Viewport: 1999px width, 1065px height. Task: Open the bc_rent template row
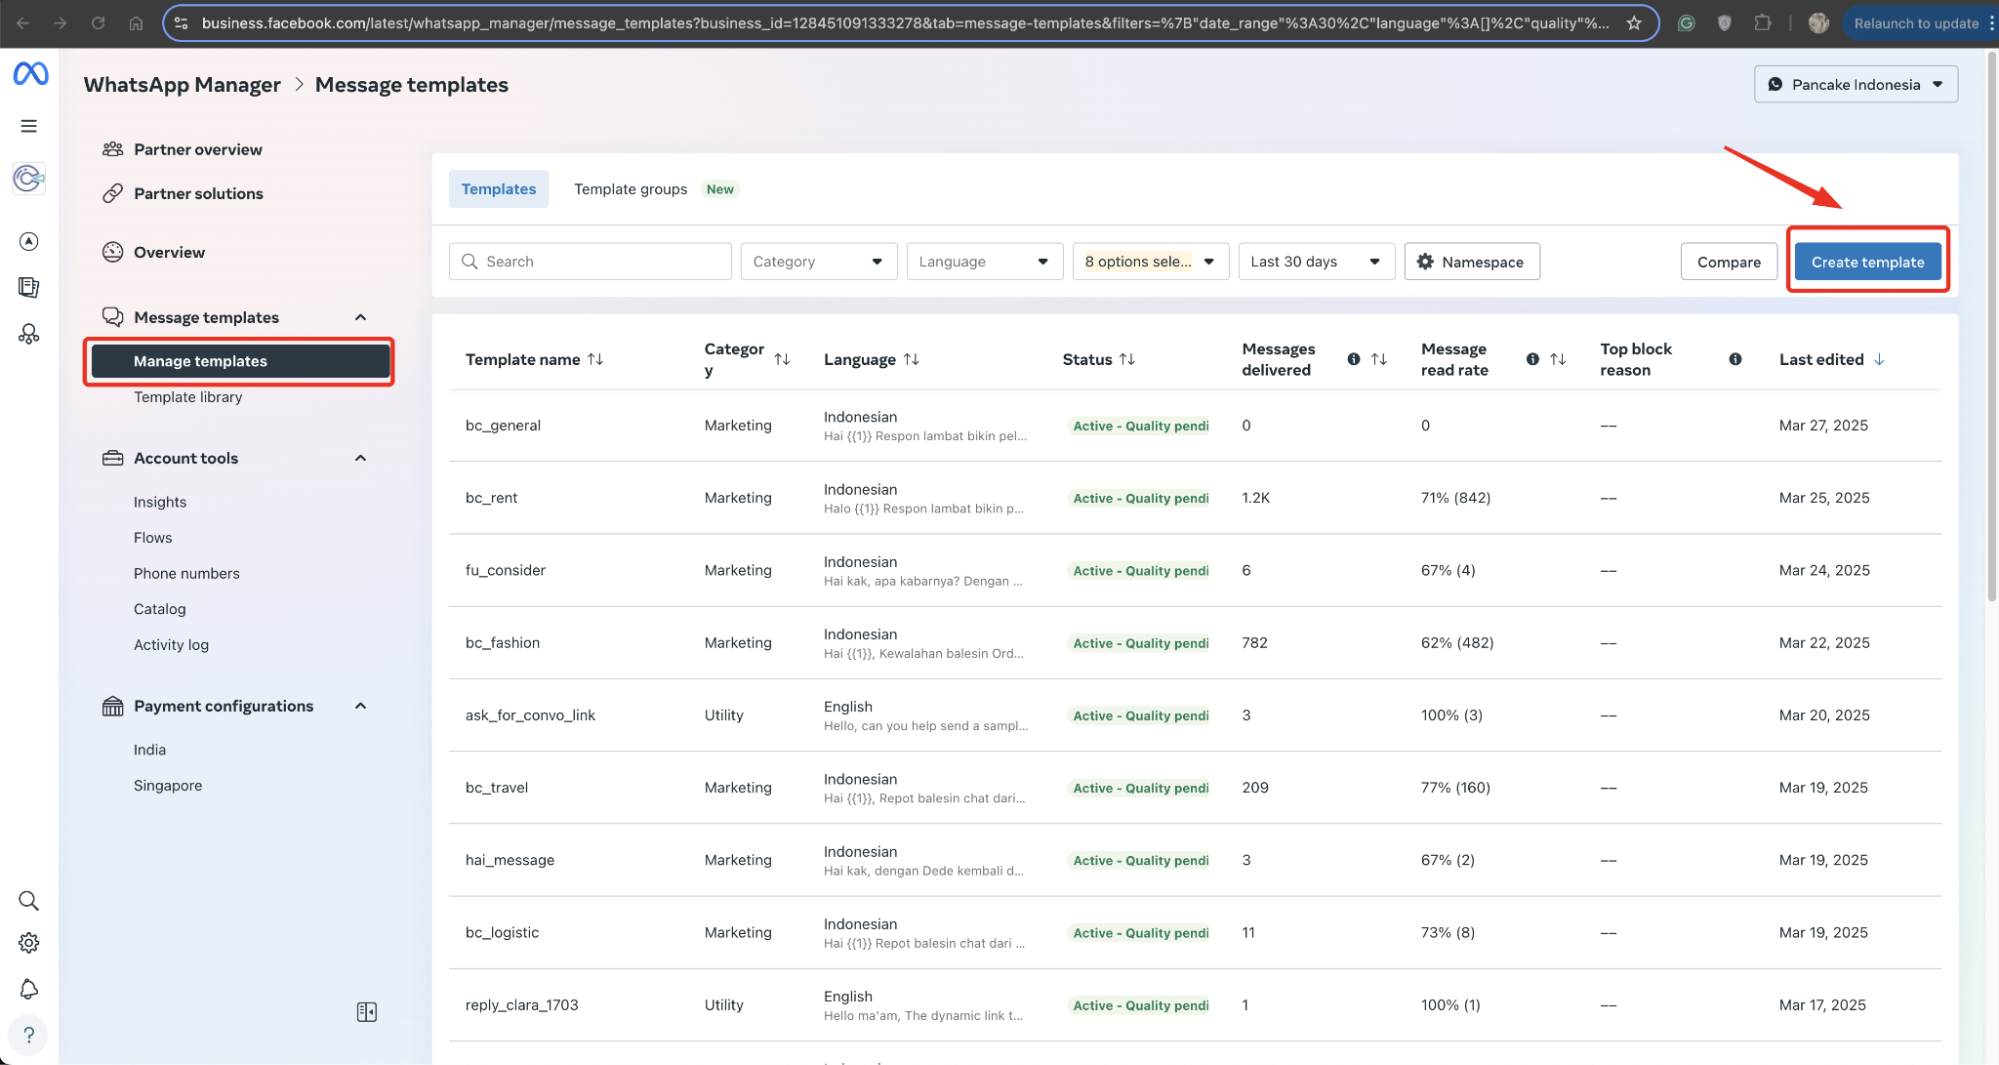pyautogui.click(x=1195, y=498)
